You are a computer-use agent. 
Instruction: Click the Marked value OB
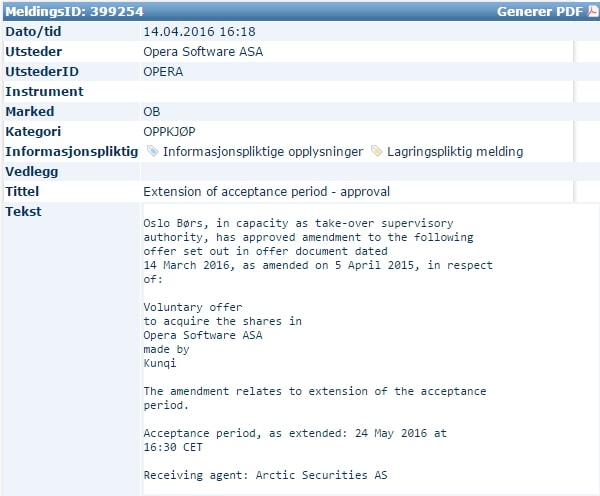point(152,111)
